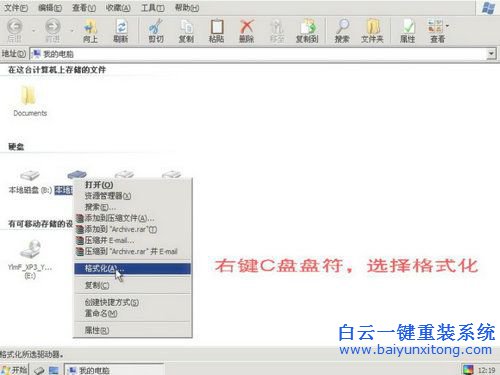Choose 打开(O) in the context menu
The image size is (500, 375).
tap(132, 185)
